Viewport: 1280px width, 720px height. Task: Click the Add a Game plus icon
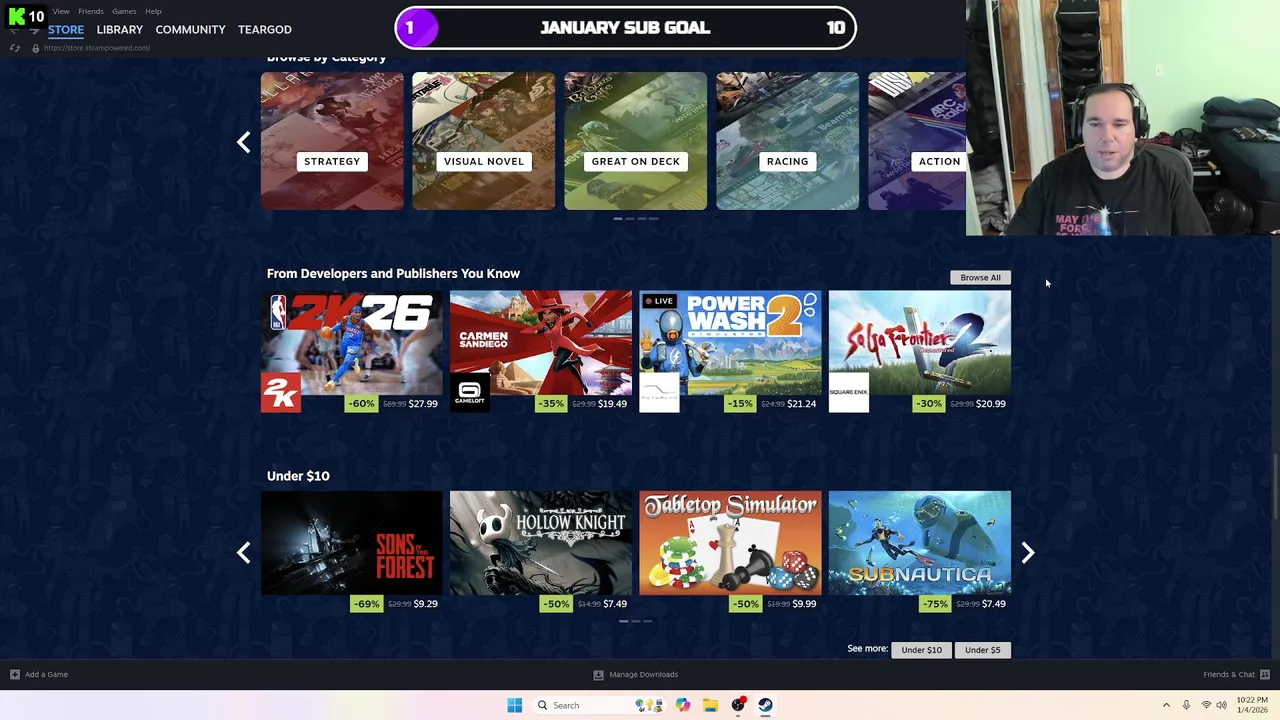[x=14, y=674]
